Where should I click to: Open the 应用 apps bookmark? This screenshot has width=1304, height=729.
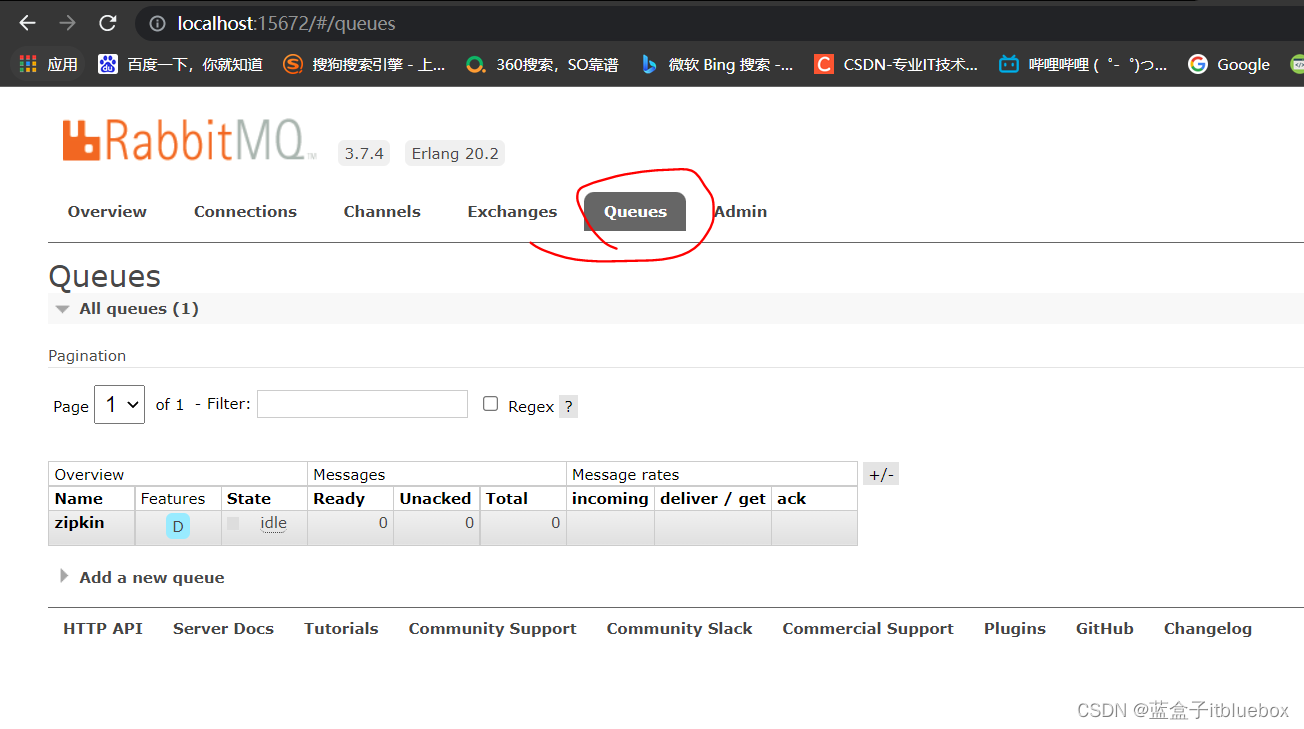[48, 64]
